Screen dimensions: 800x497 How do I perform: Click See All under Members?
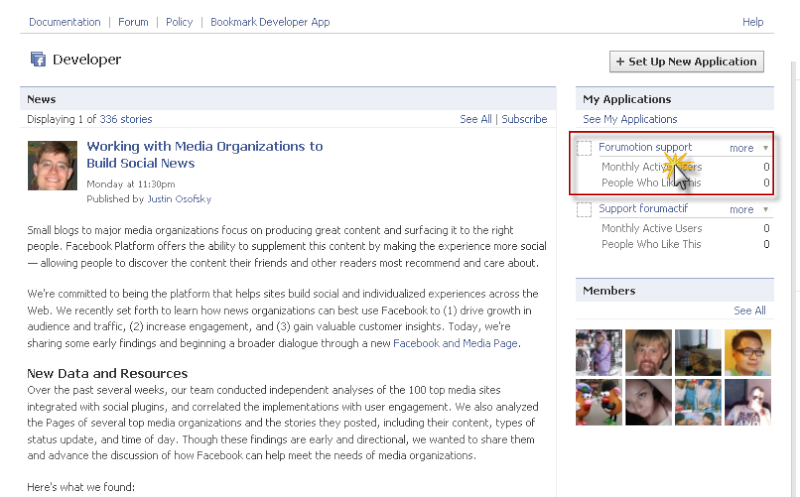749,310
